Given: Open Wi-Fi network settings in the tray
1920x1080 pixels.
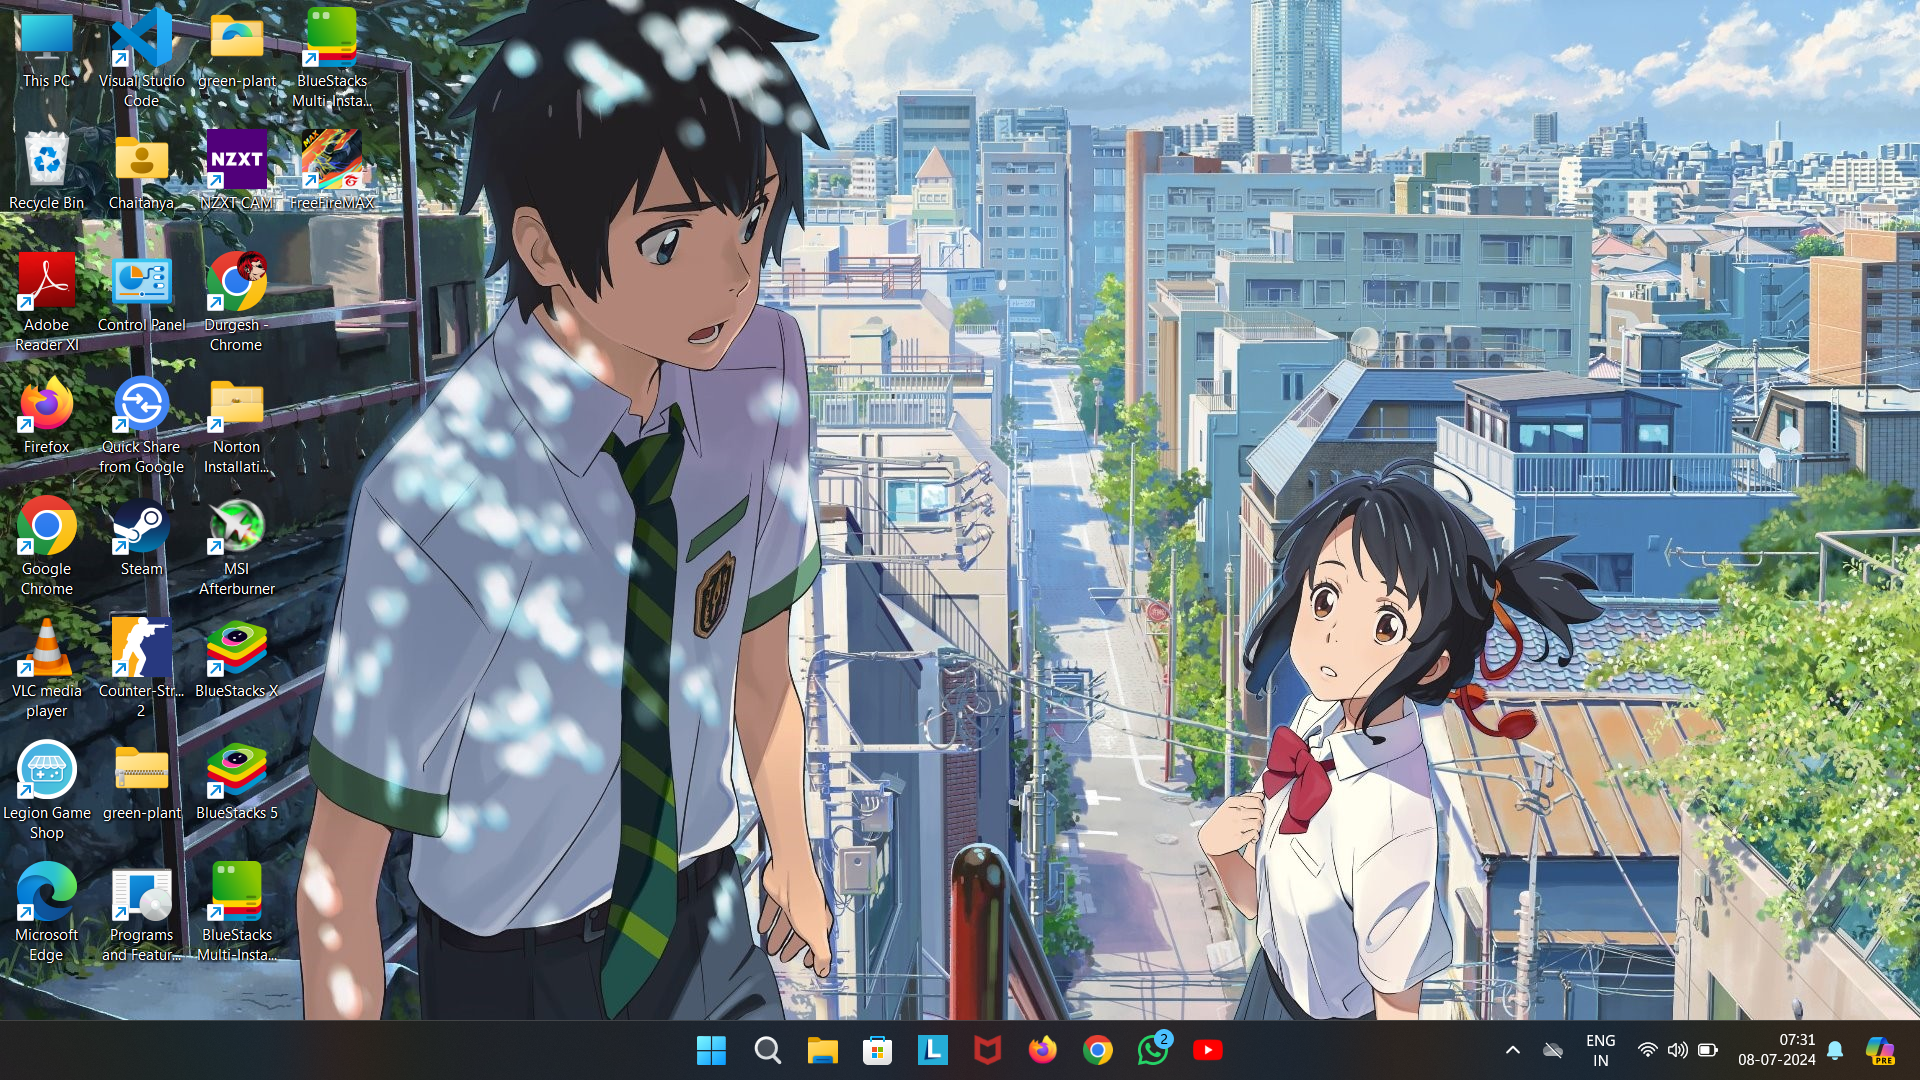Looking at the screenshot, I should pyautogui.click(x=1648, y=1050).
